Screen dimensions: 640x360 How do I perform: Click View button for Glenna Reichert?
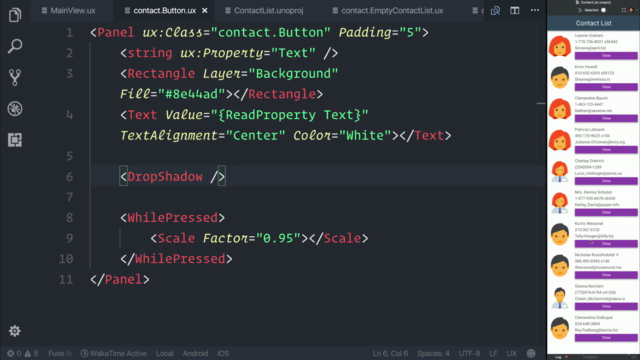click(606, 306)
